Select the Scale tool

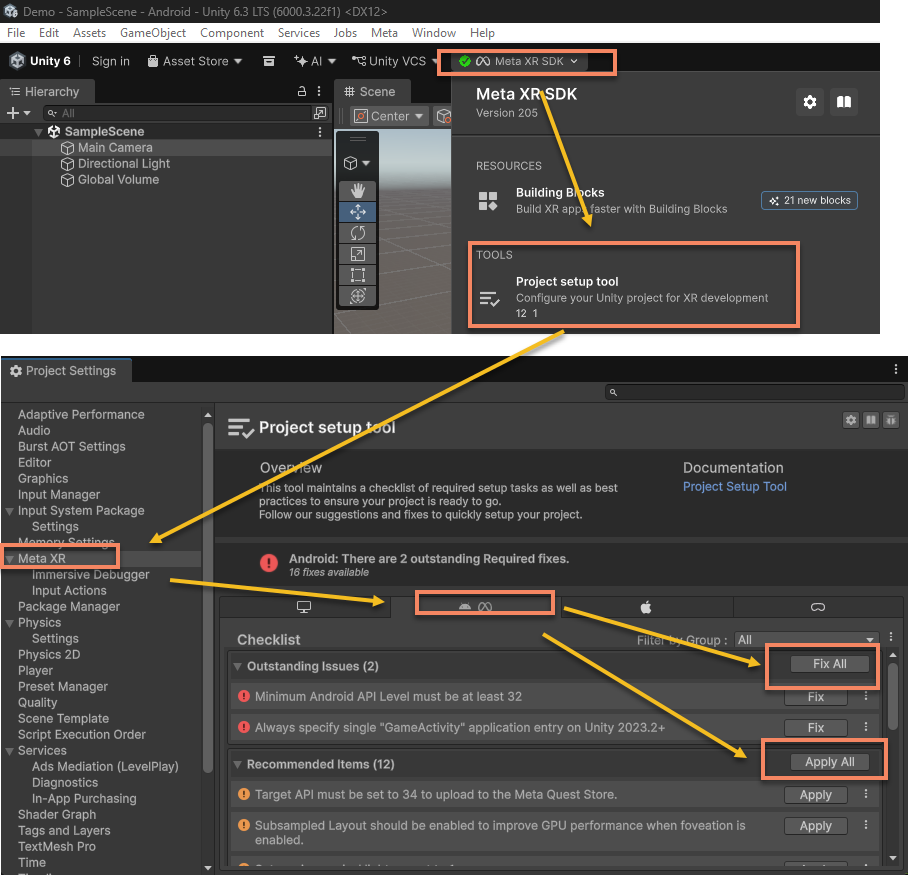coord(357,254)
